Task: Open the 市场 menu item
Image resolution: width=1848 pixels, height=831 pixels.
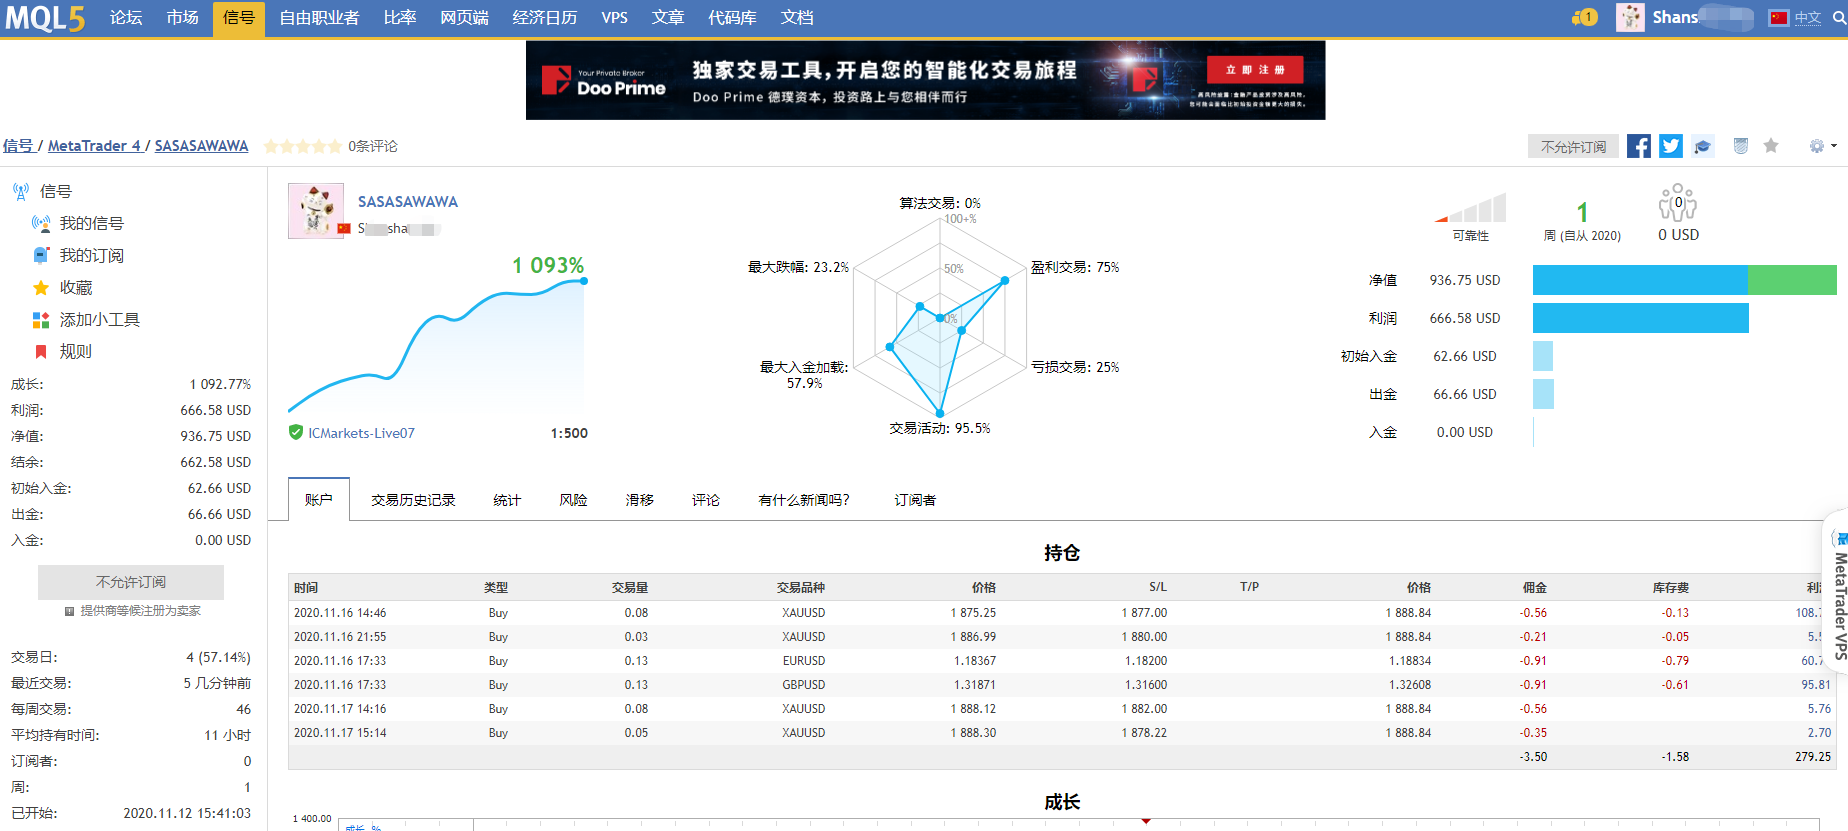Action: coord(182,18)
